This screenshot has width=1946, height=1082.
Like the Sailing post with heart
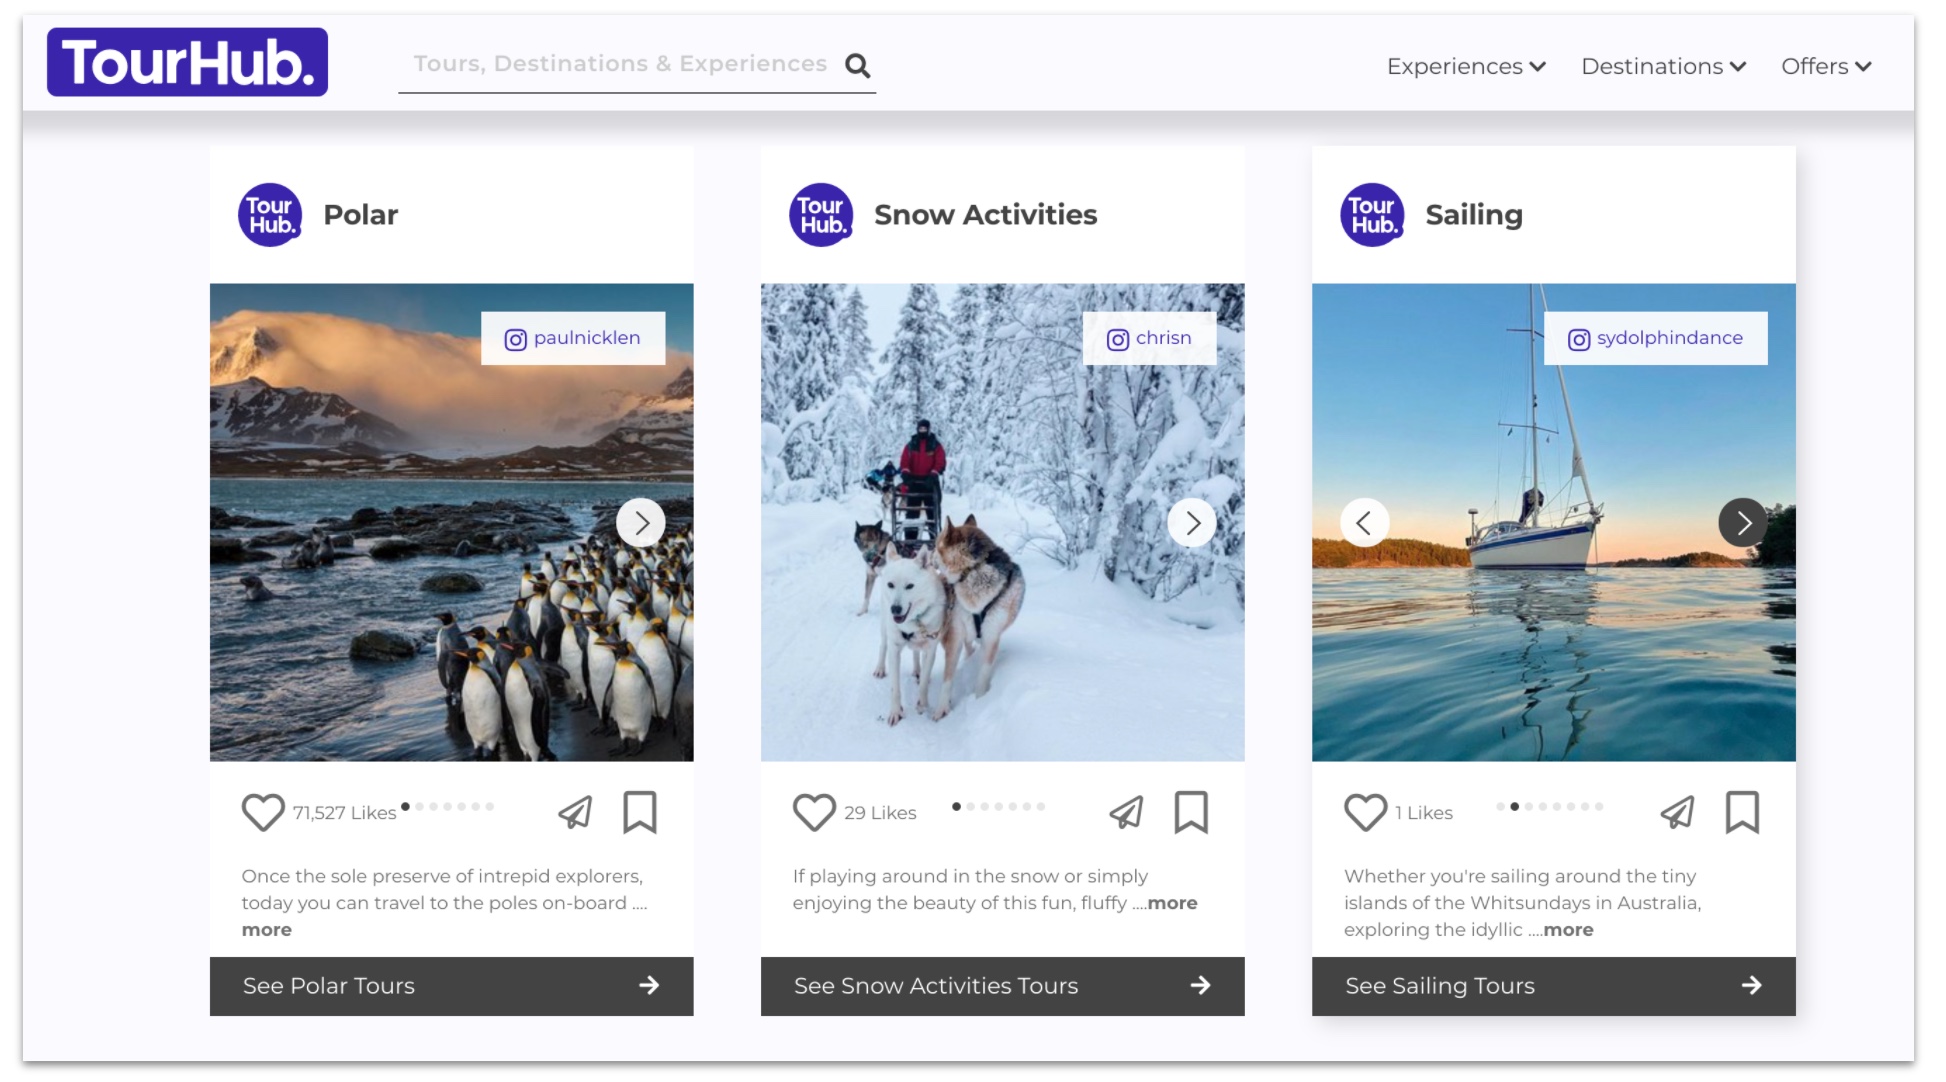pos(1365,812)
